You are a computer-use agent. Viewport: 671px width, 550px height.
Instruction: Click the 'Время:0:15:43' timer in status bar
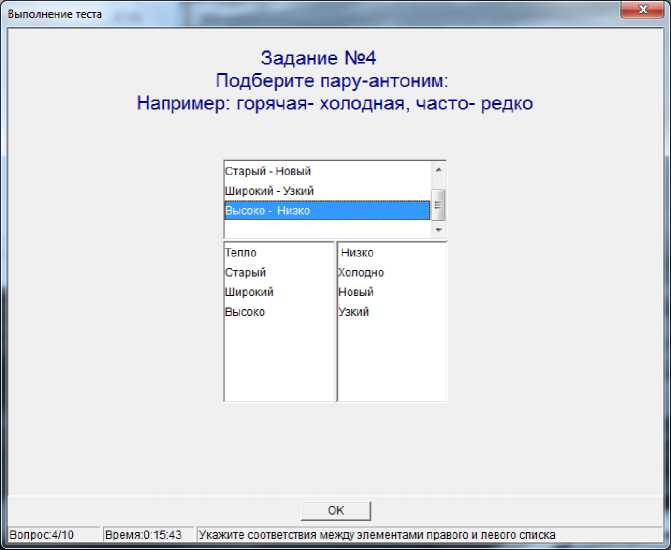(148, 535)
